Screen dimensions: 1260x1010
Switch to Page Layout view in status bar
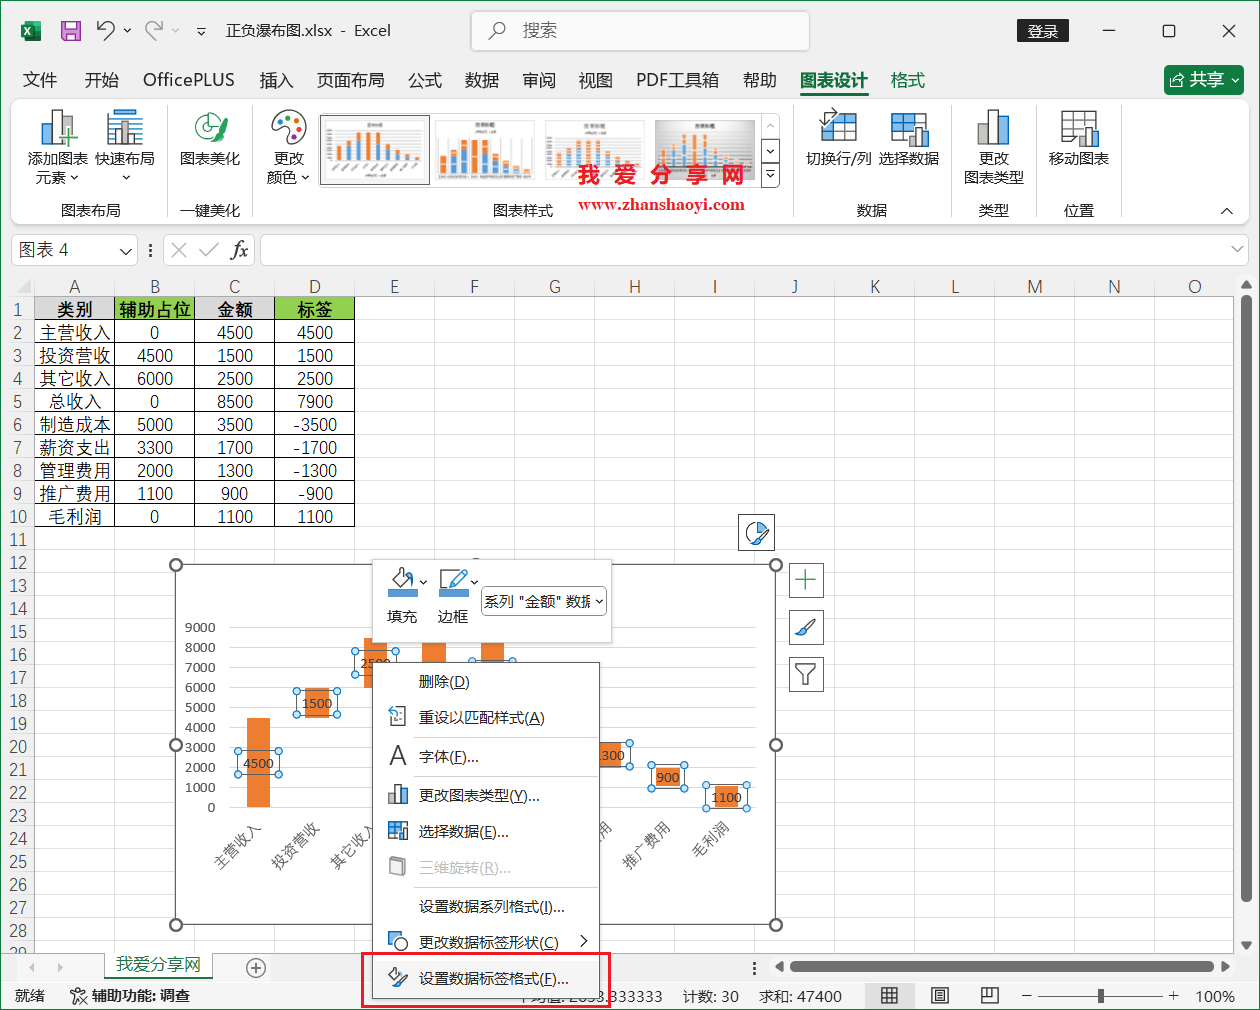(939, 996)
